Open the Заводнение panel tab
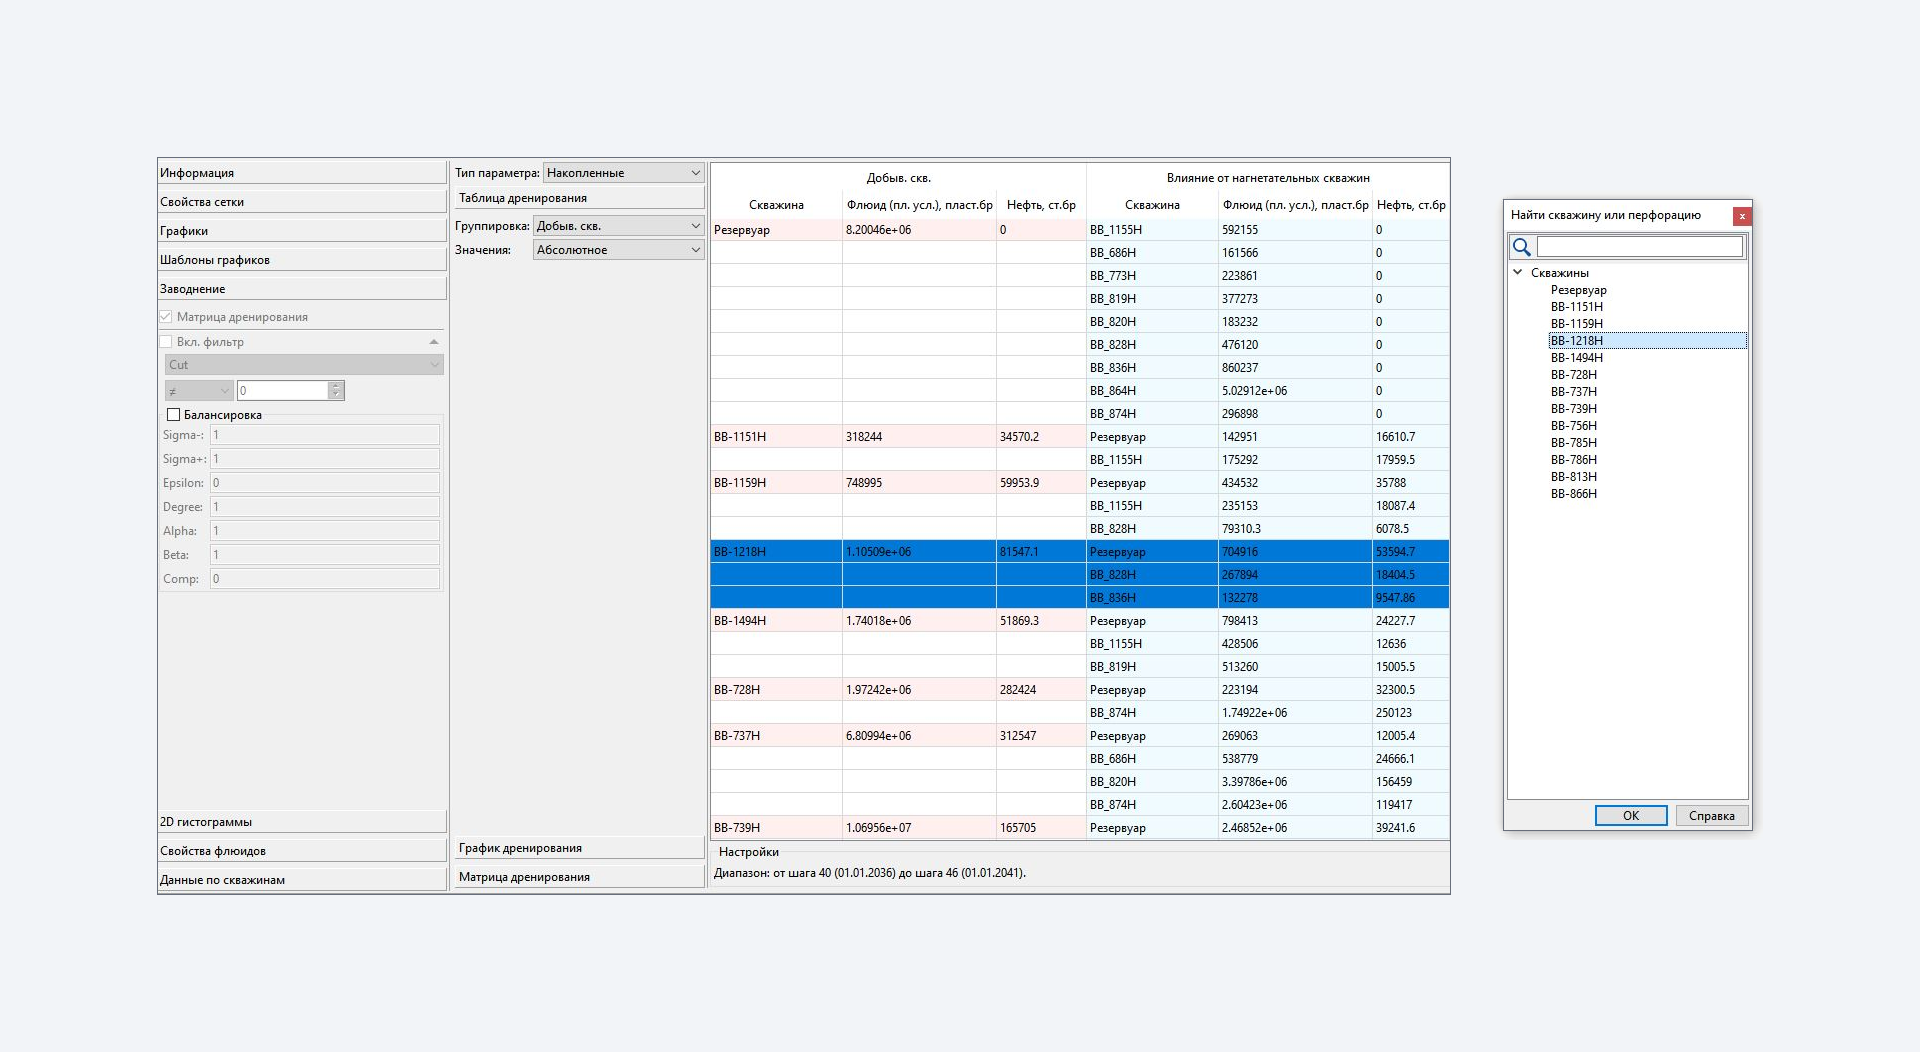The width and height of the screenshot is (1920, 1052). 302,289
